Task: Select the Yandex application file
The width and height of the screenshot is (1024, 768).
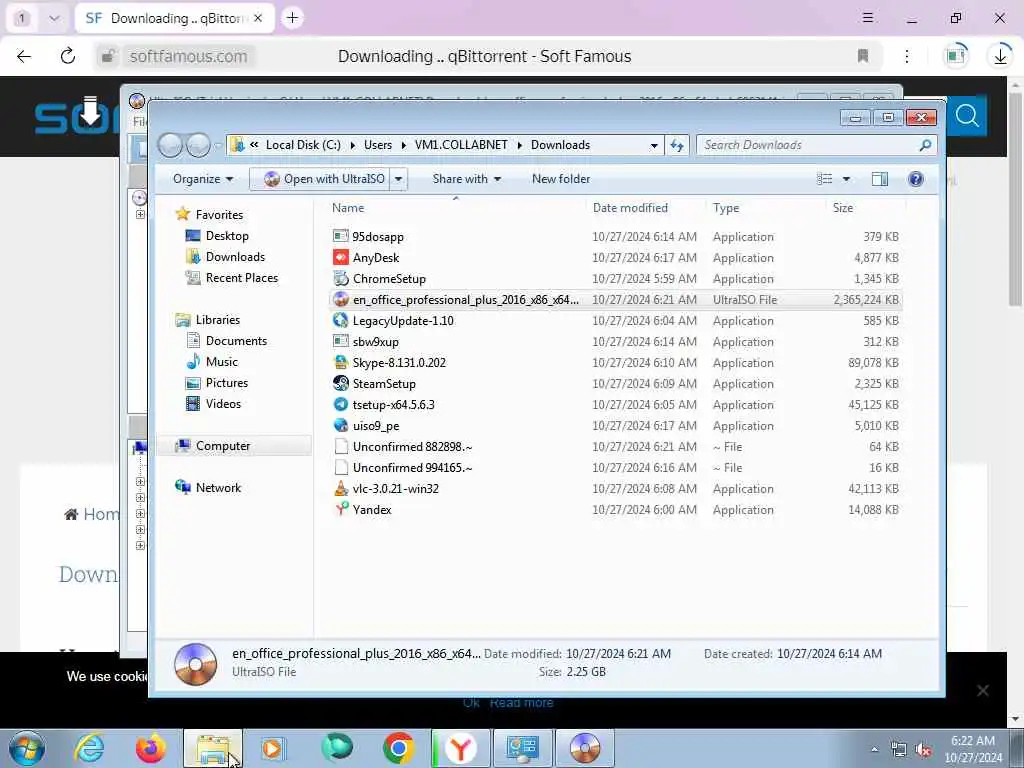Action: click(x=615, y=509)
